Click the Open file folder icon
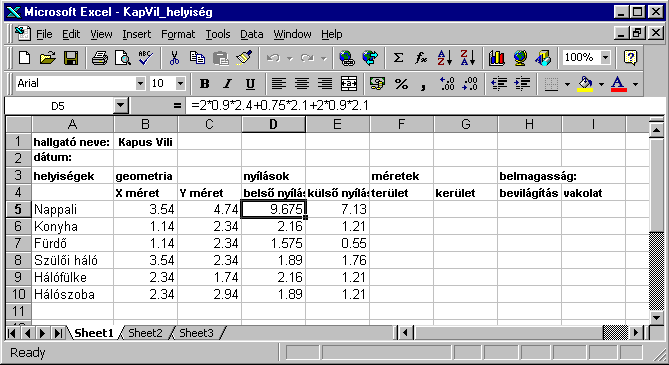Image resolution: width=669 pixels, height=365 pixels. click(48, 58)
